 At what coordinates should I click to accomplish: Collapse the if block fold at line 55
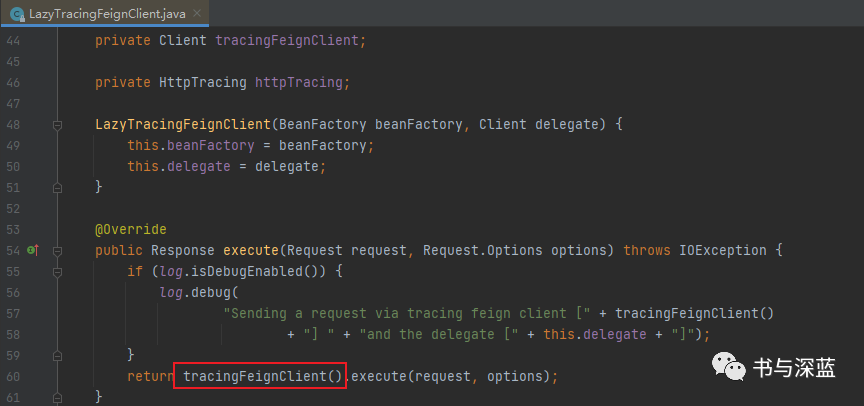pos(57,272)
